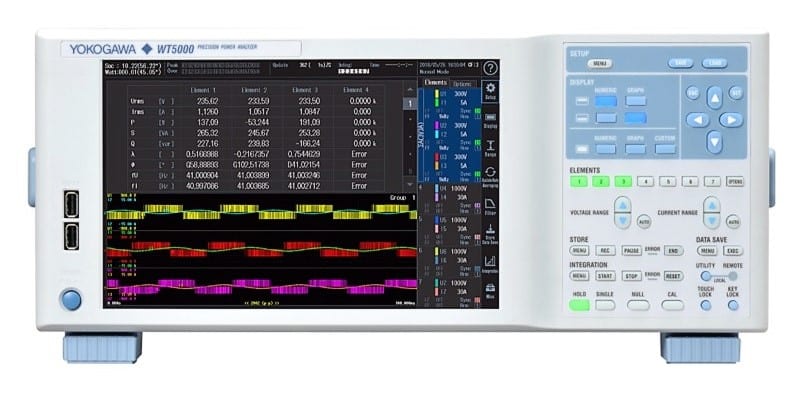Push the DATA SAVE MENU button
The width and height of the screenshot is (800, 395).
[707, 251]
